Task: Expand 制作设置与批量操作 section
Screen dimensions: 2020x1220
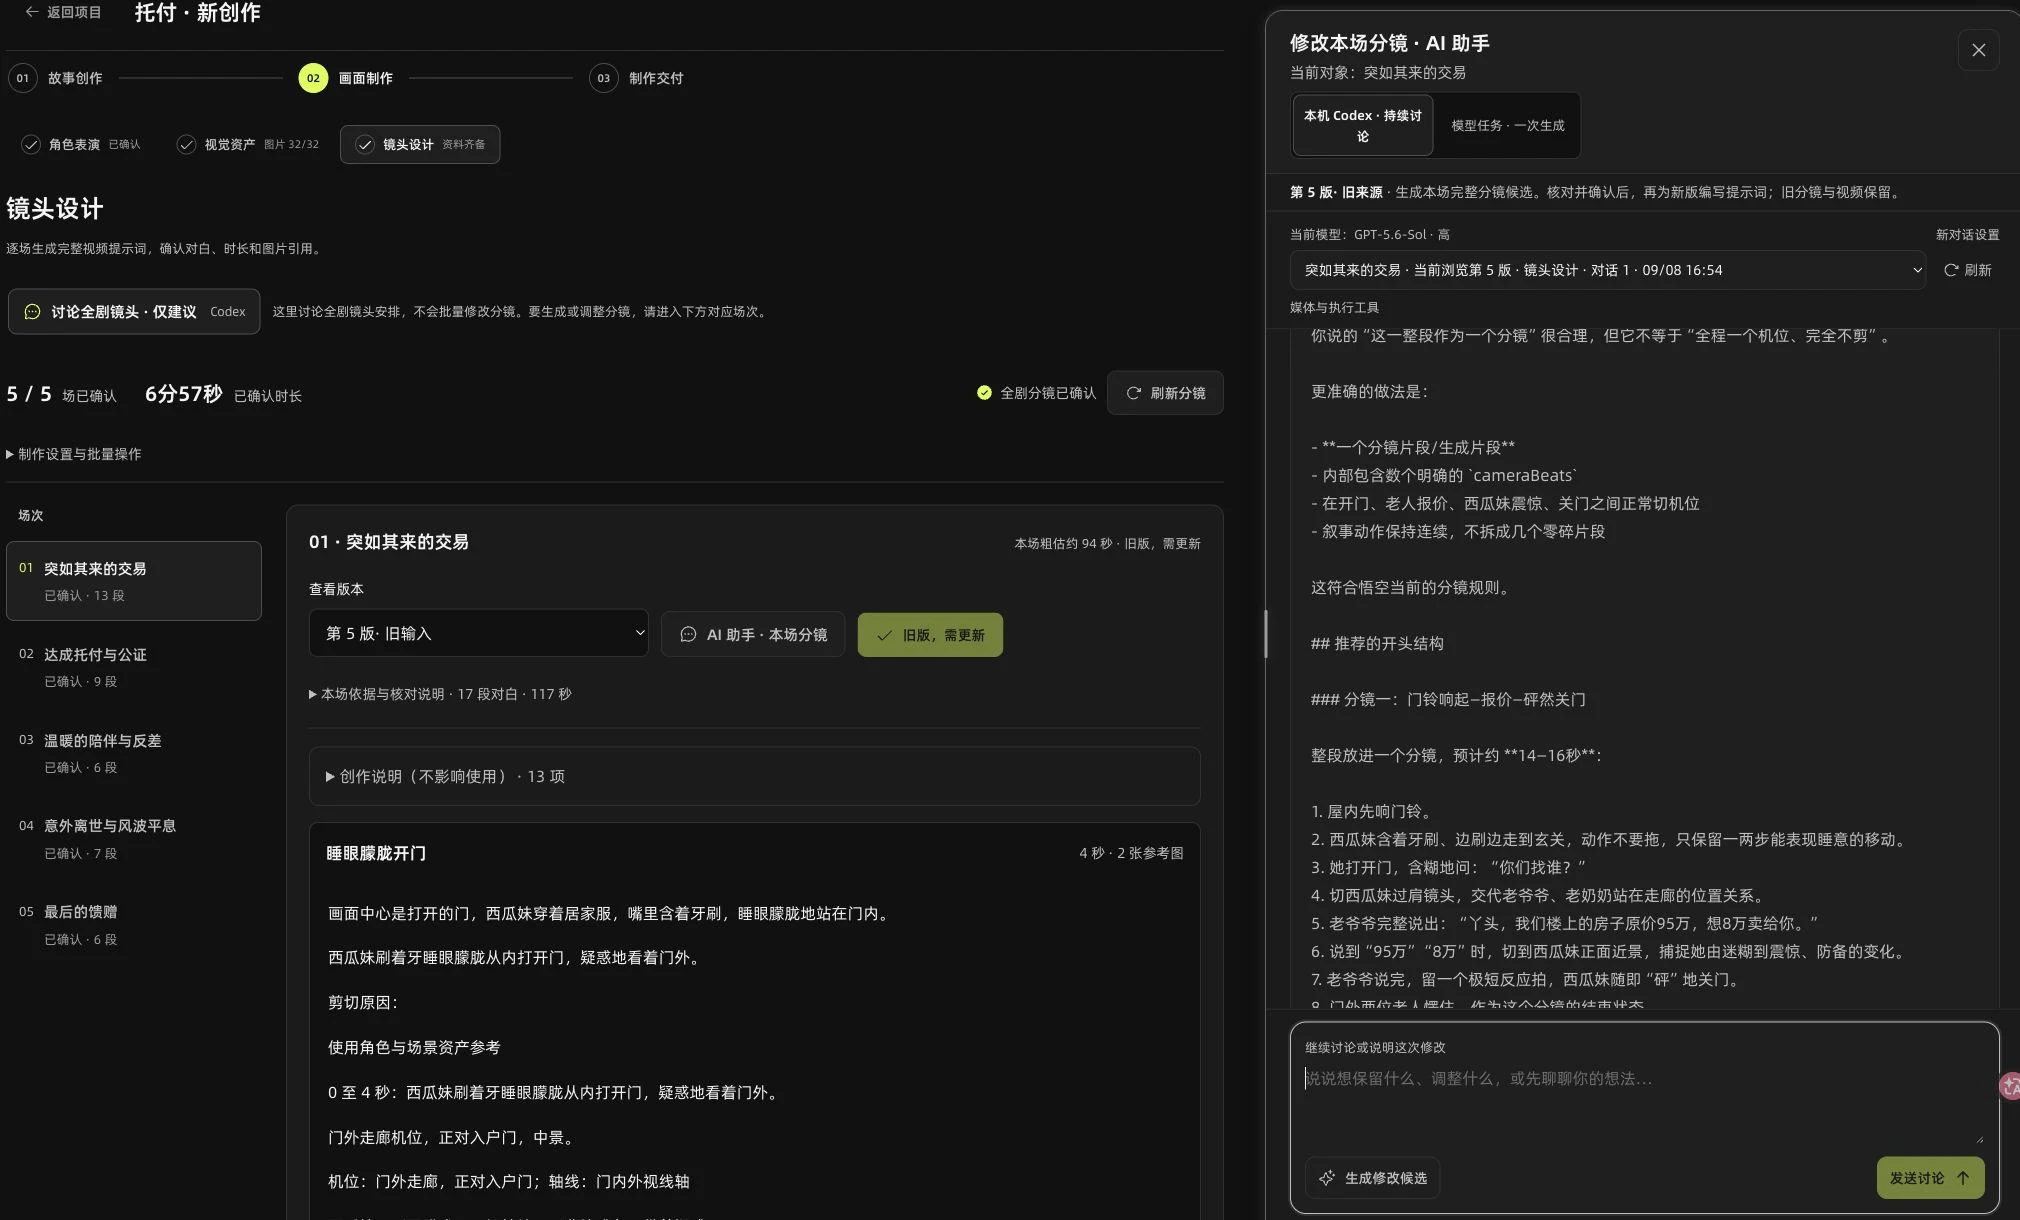Action: [74, 454]
